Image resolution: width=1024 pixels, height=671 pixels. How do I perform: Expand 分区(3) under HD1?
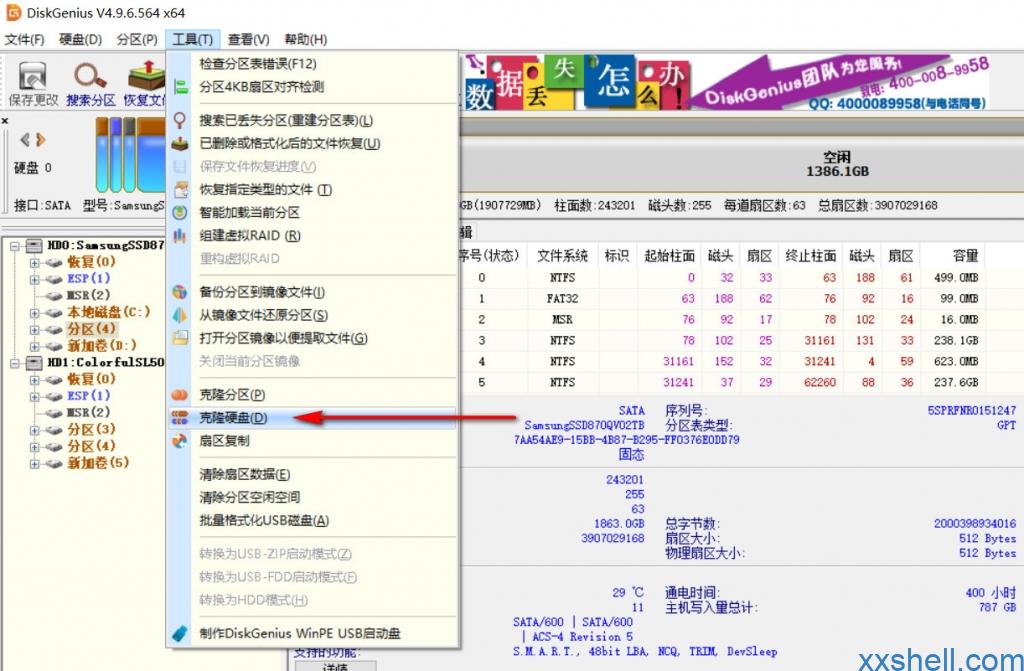click(35, 430)
